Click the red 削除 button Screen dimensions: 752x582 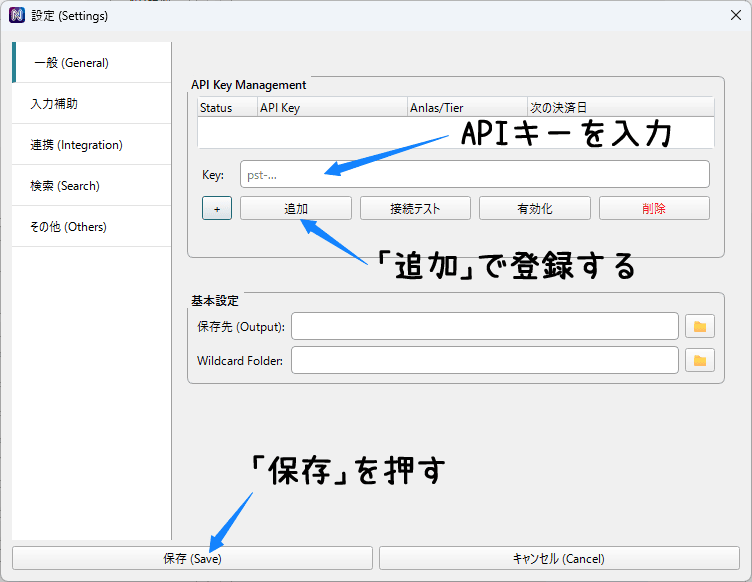click(x=654, y=209)
